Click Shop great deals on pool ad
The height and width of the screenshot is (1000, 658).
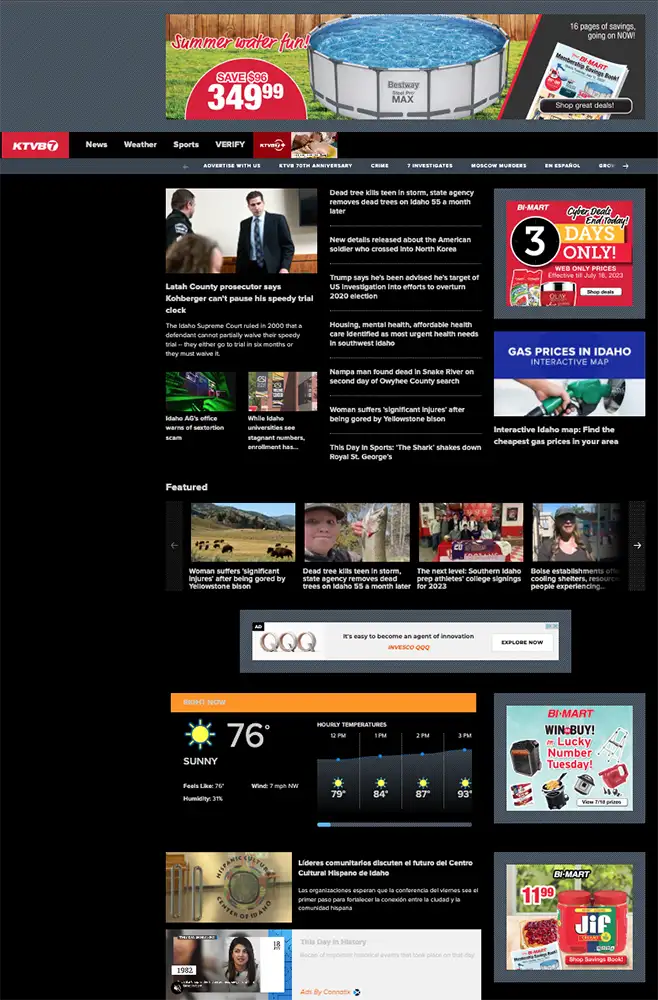[585, 105]
